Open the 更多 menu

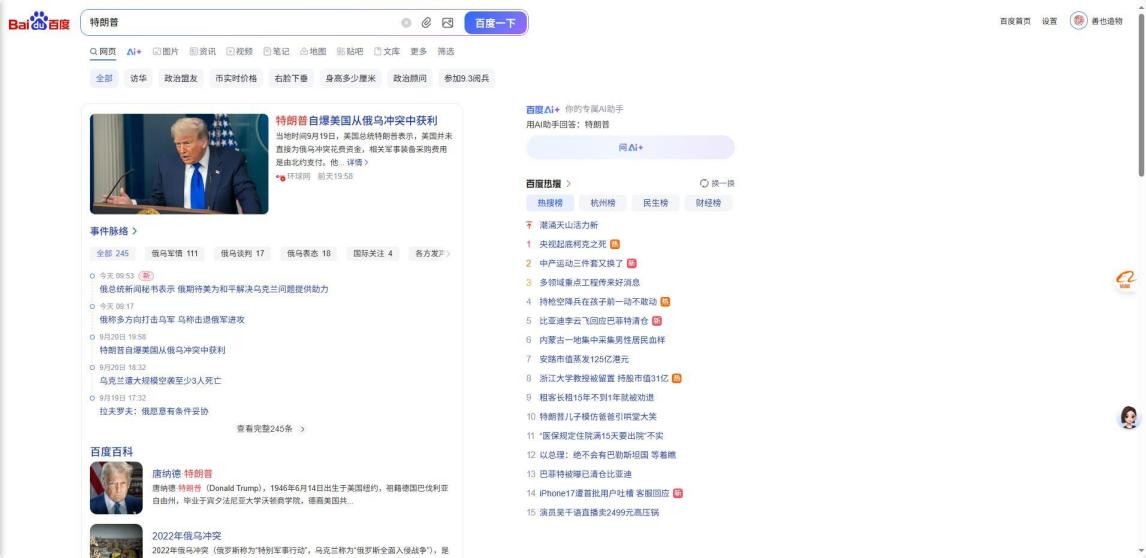(x=419, y=51)
